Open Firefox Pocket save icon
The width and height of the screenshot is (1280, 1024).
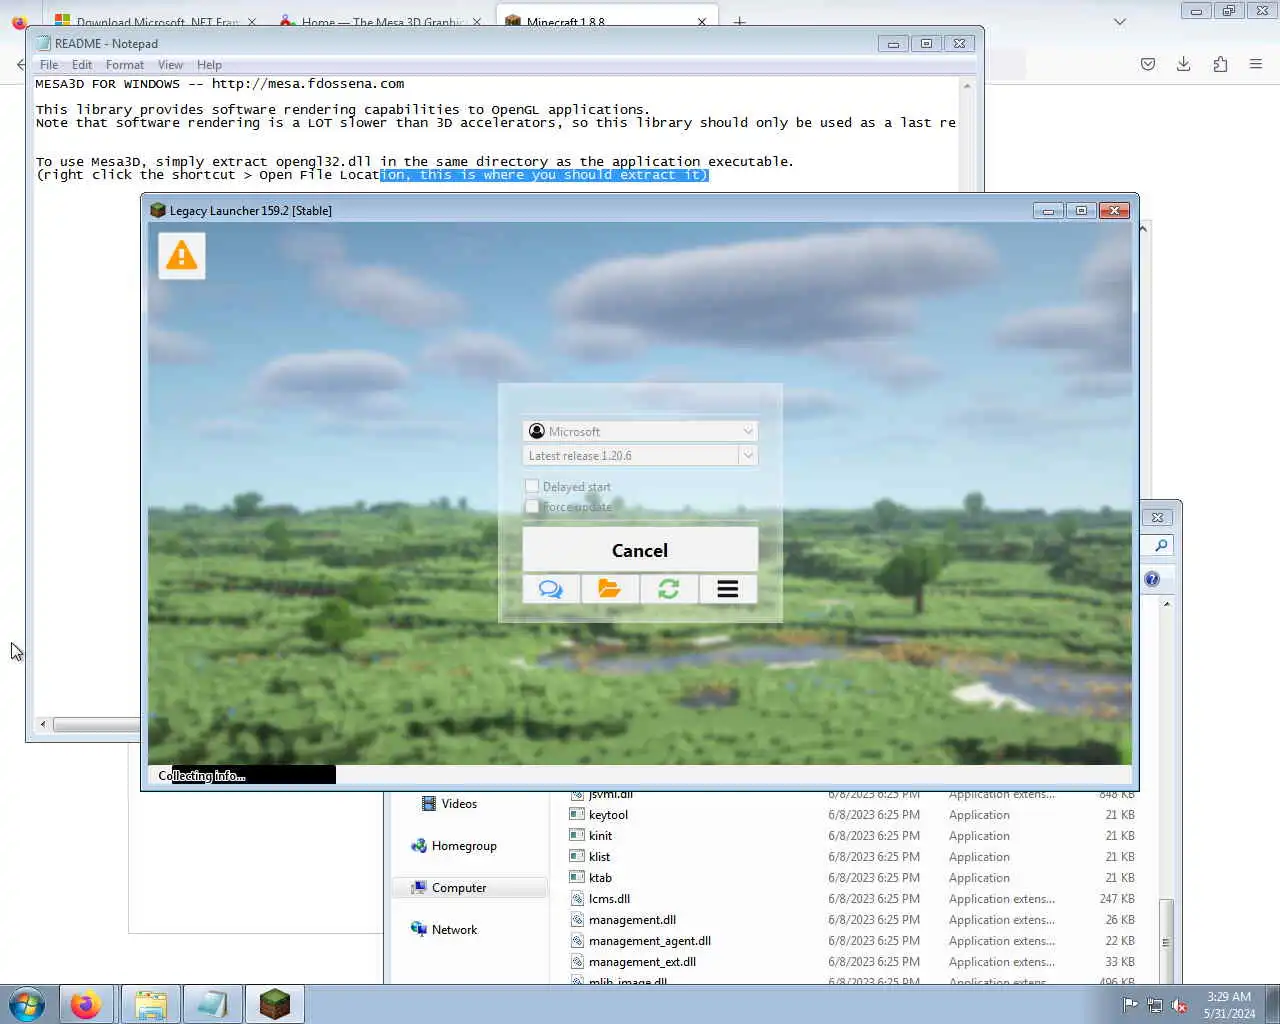coord(1148,64)
